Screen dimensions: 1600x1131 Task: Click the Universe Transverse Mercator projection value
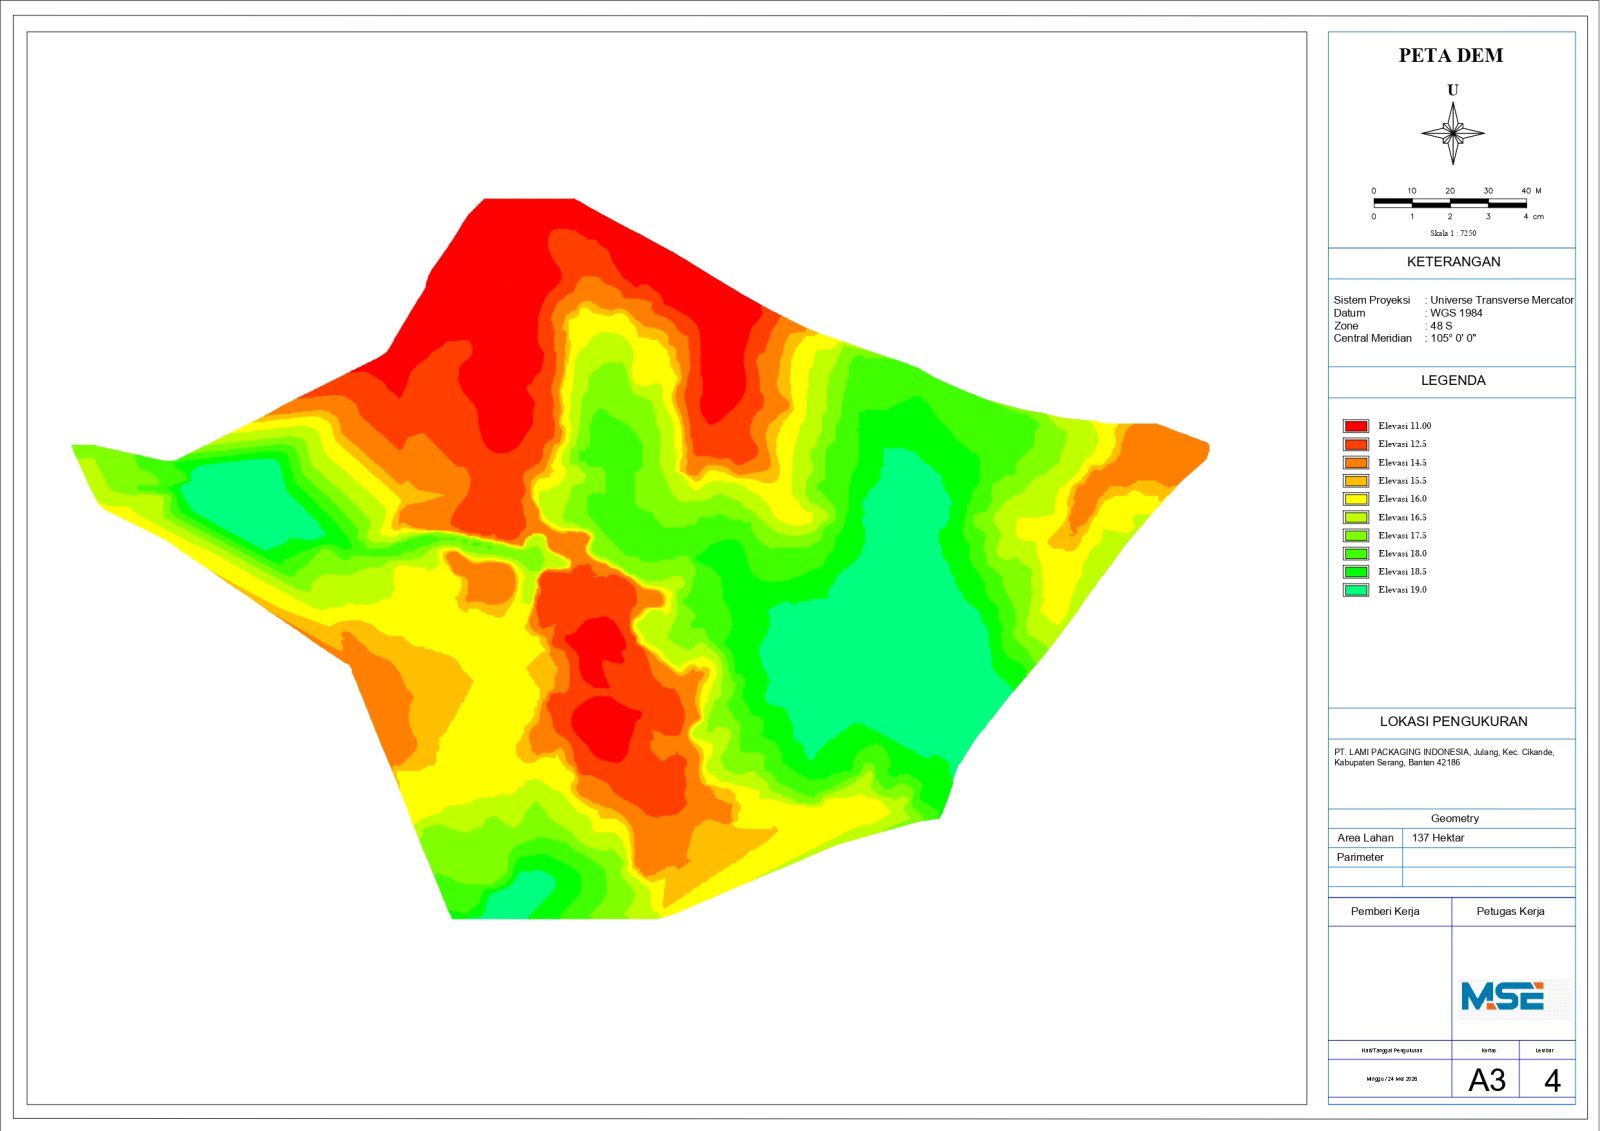click(x=1501, y=300)
